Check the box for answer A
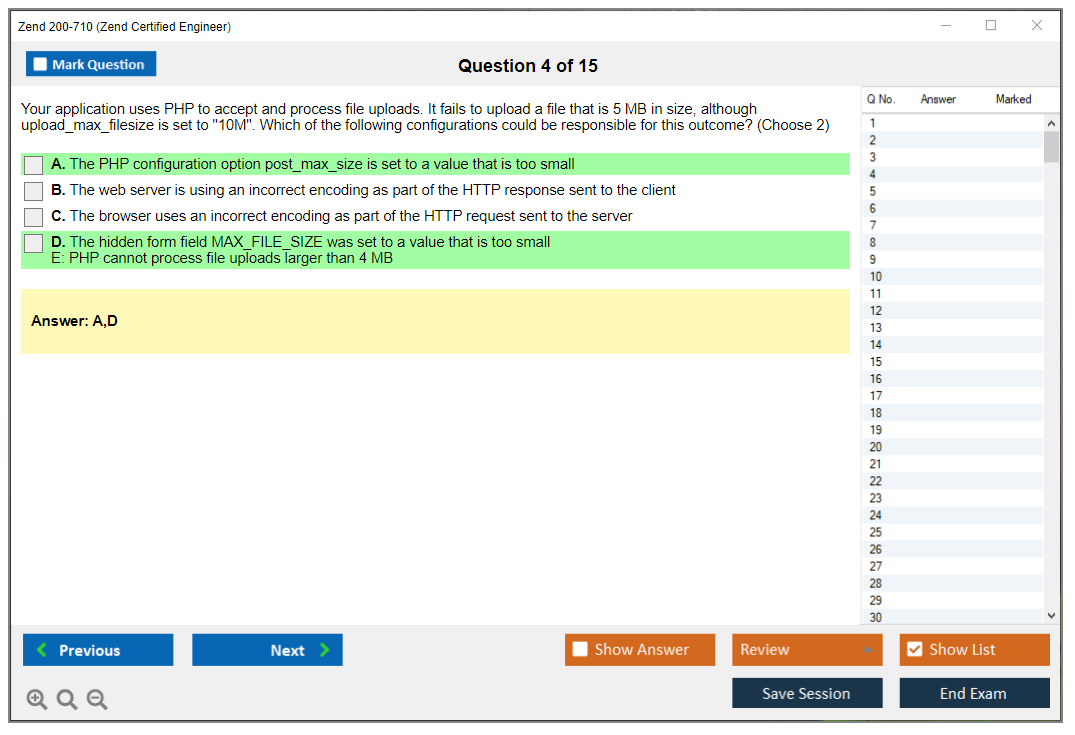Viewport: 1075px width, 735px height. click(x=34, y=165)
